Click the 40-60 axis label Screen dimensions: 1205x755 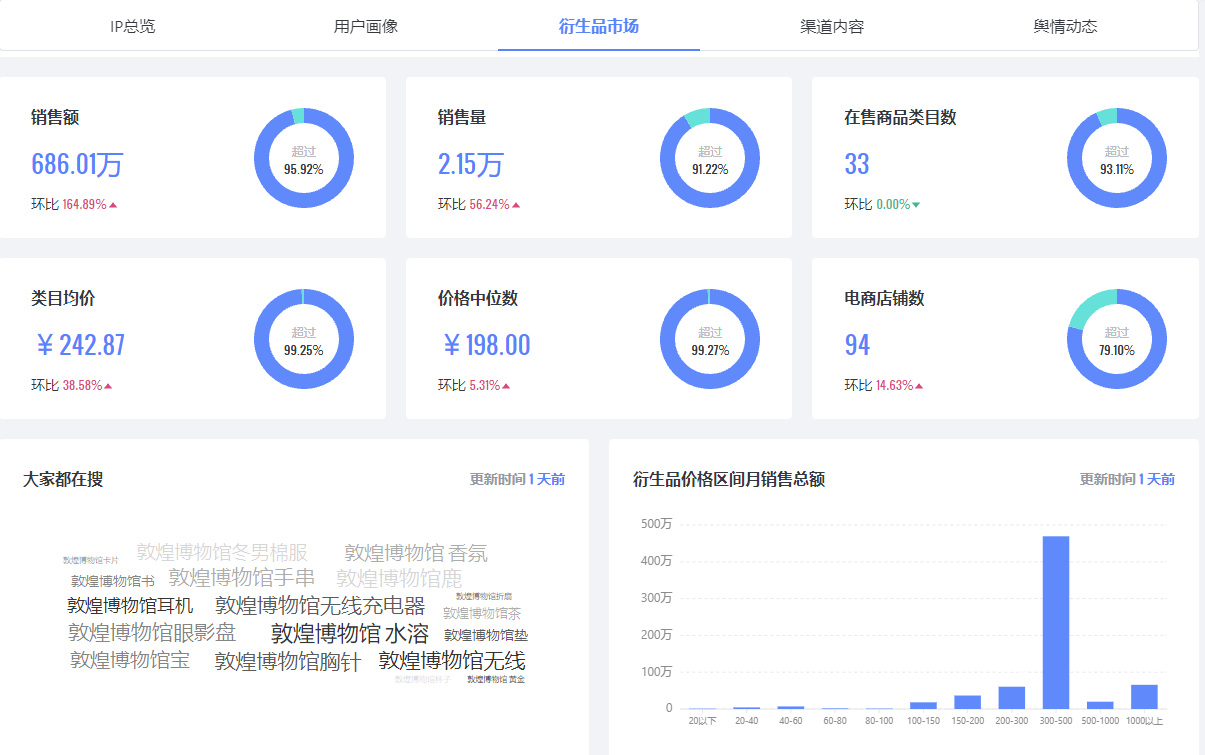point(791,721)
